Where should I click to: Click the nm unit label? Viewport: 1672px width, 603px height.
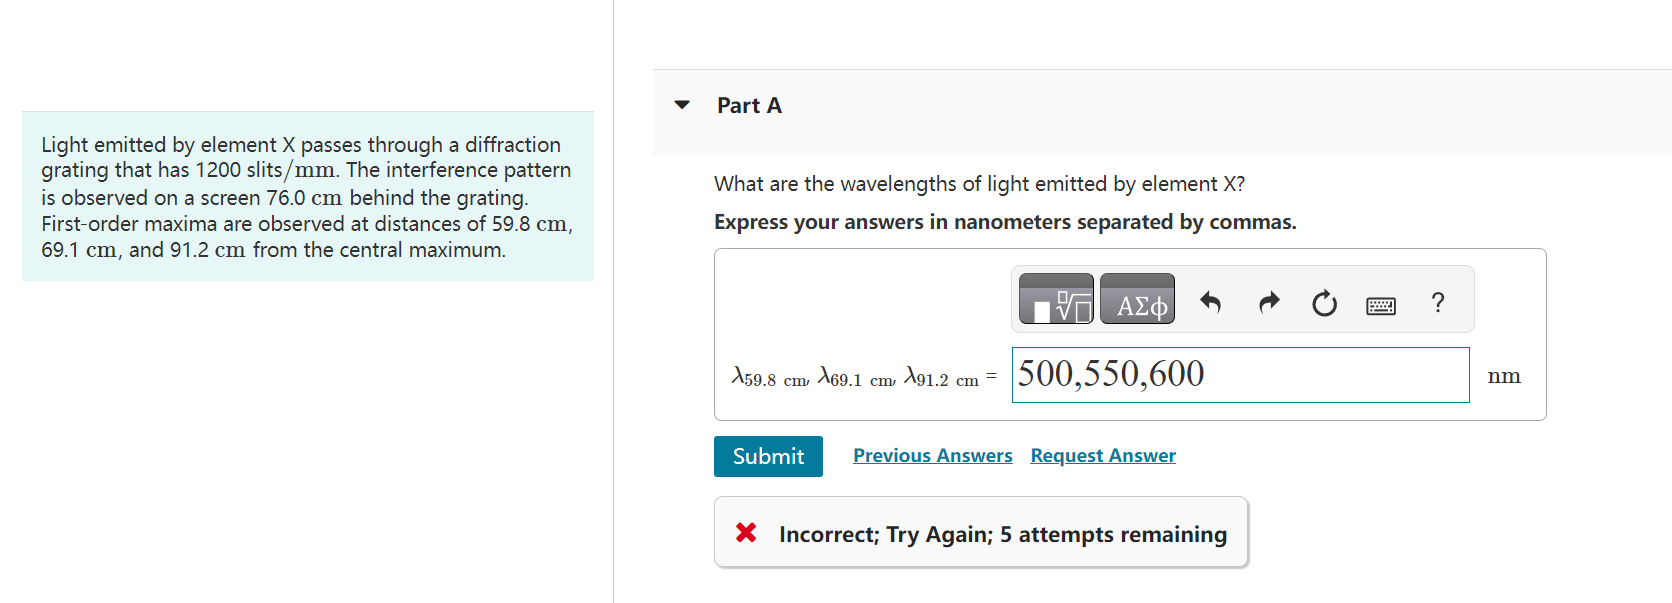click(1504, 375)
